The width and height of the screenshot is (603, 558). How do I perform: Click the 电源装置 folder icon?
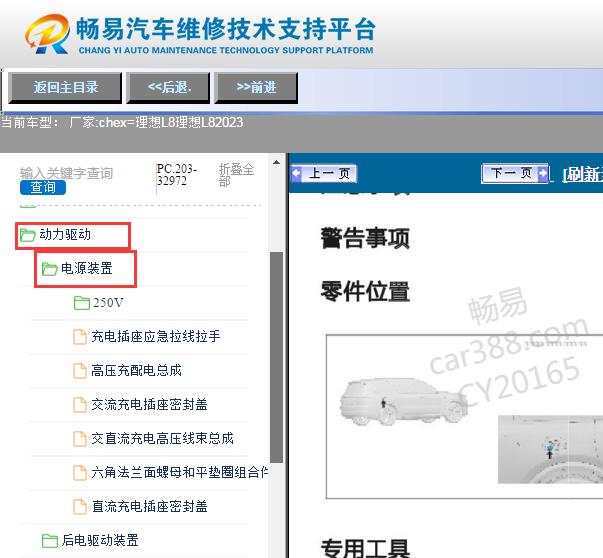coord(50,269)
